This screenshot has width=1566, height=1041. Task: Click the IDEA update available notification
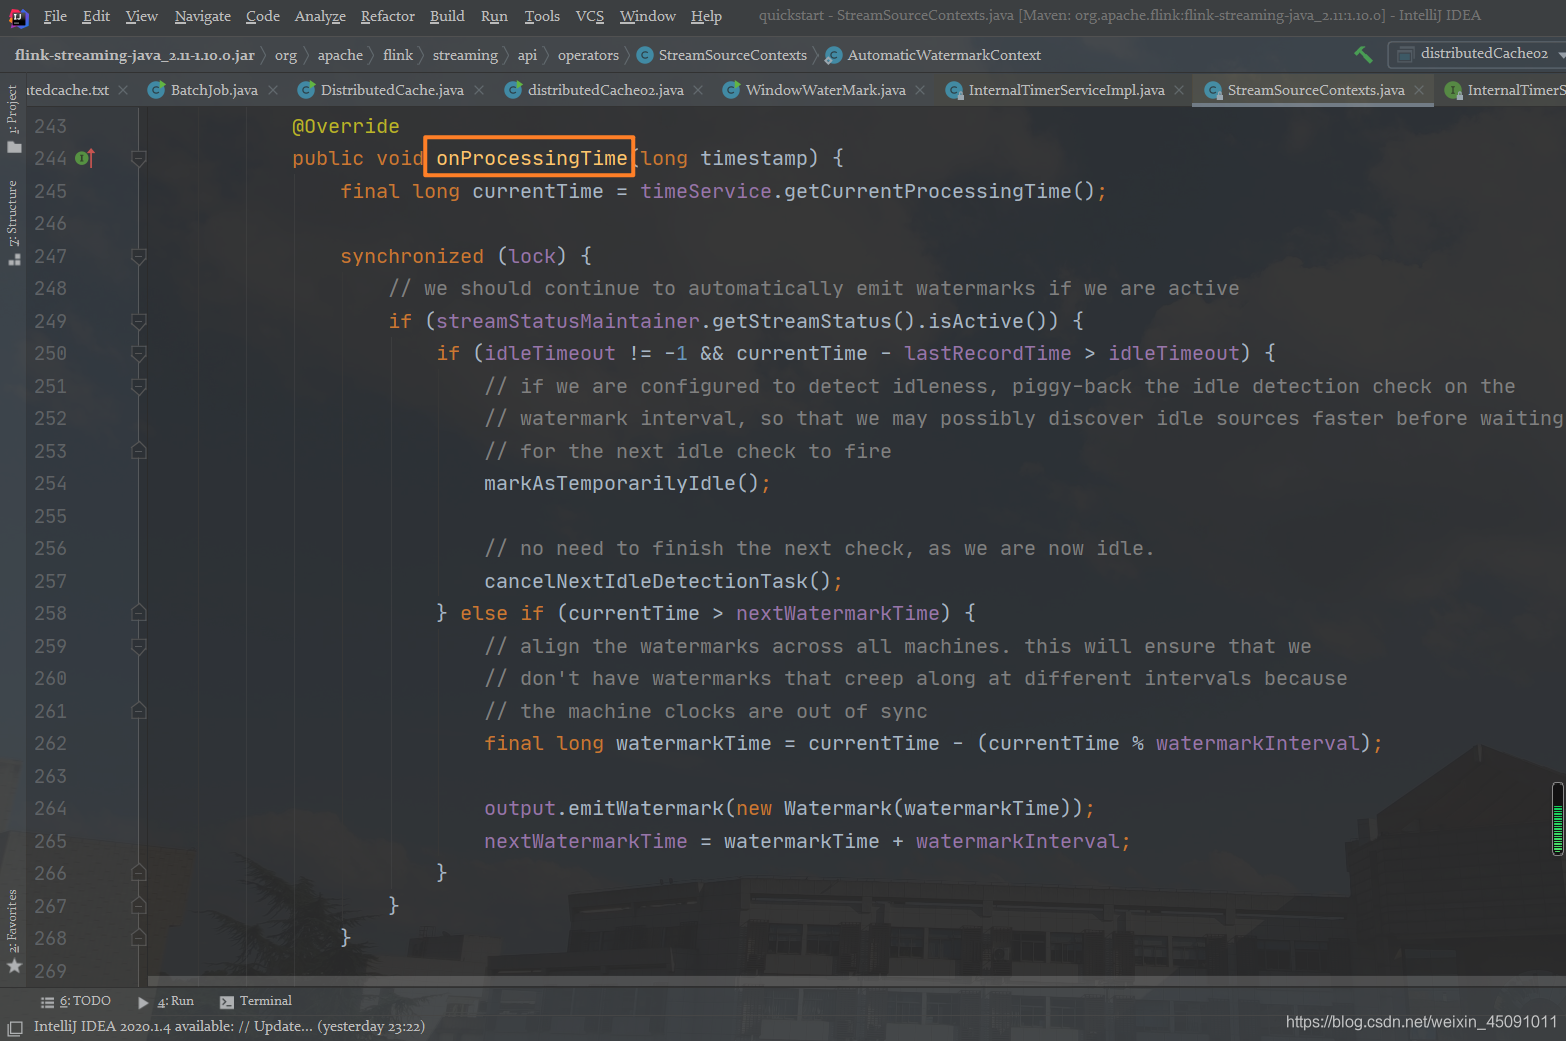[229, 1026]
